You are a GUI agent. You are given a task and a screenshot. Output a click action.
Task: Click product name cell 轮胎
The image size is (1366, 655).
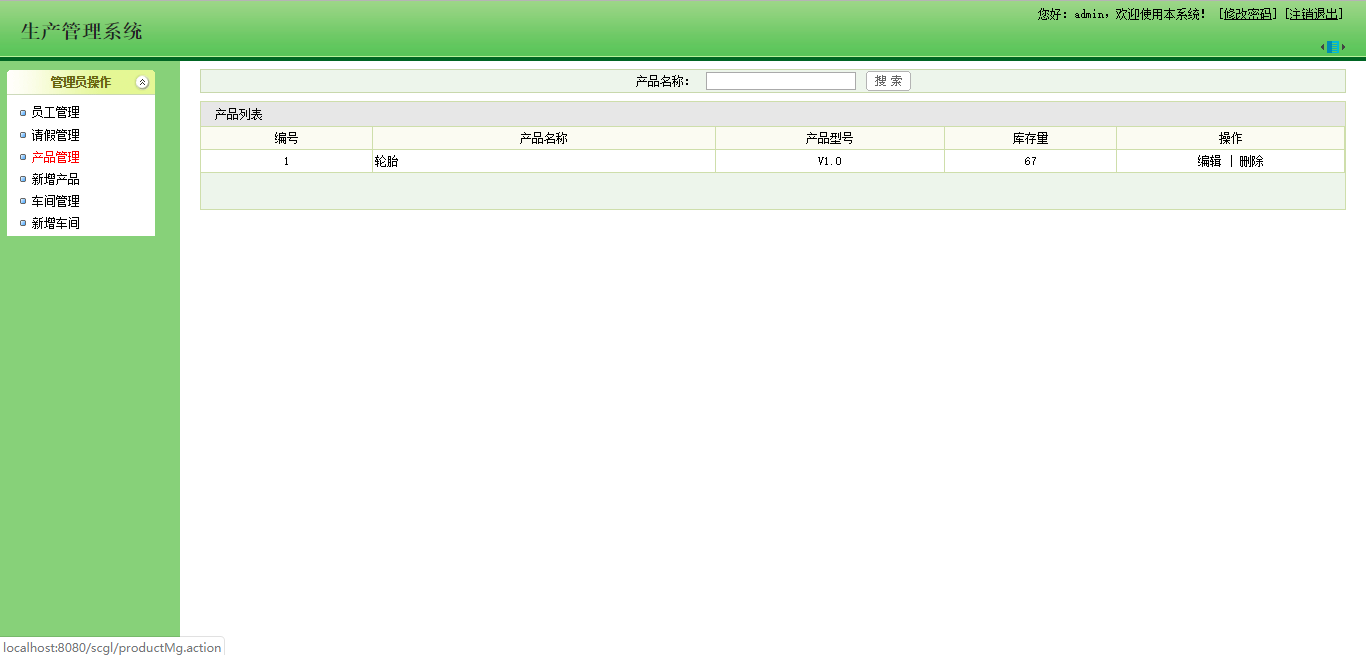pyautogui.click(x=544, y=161)
